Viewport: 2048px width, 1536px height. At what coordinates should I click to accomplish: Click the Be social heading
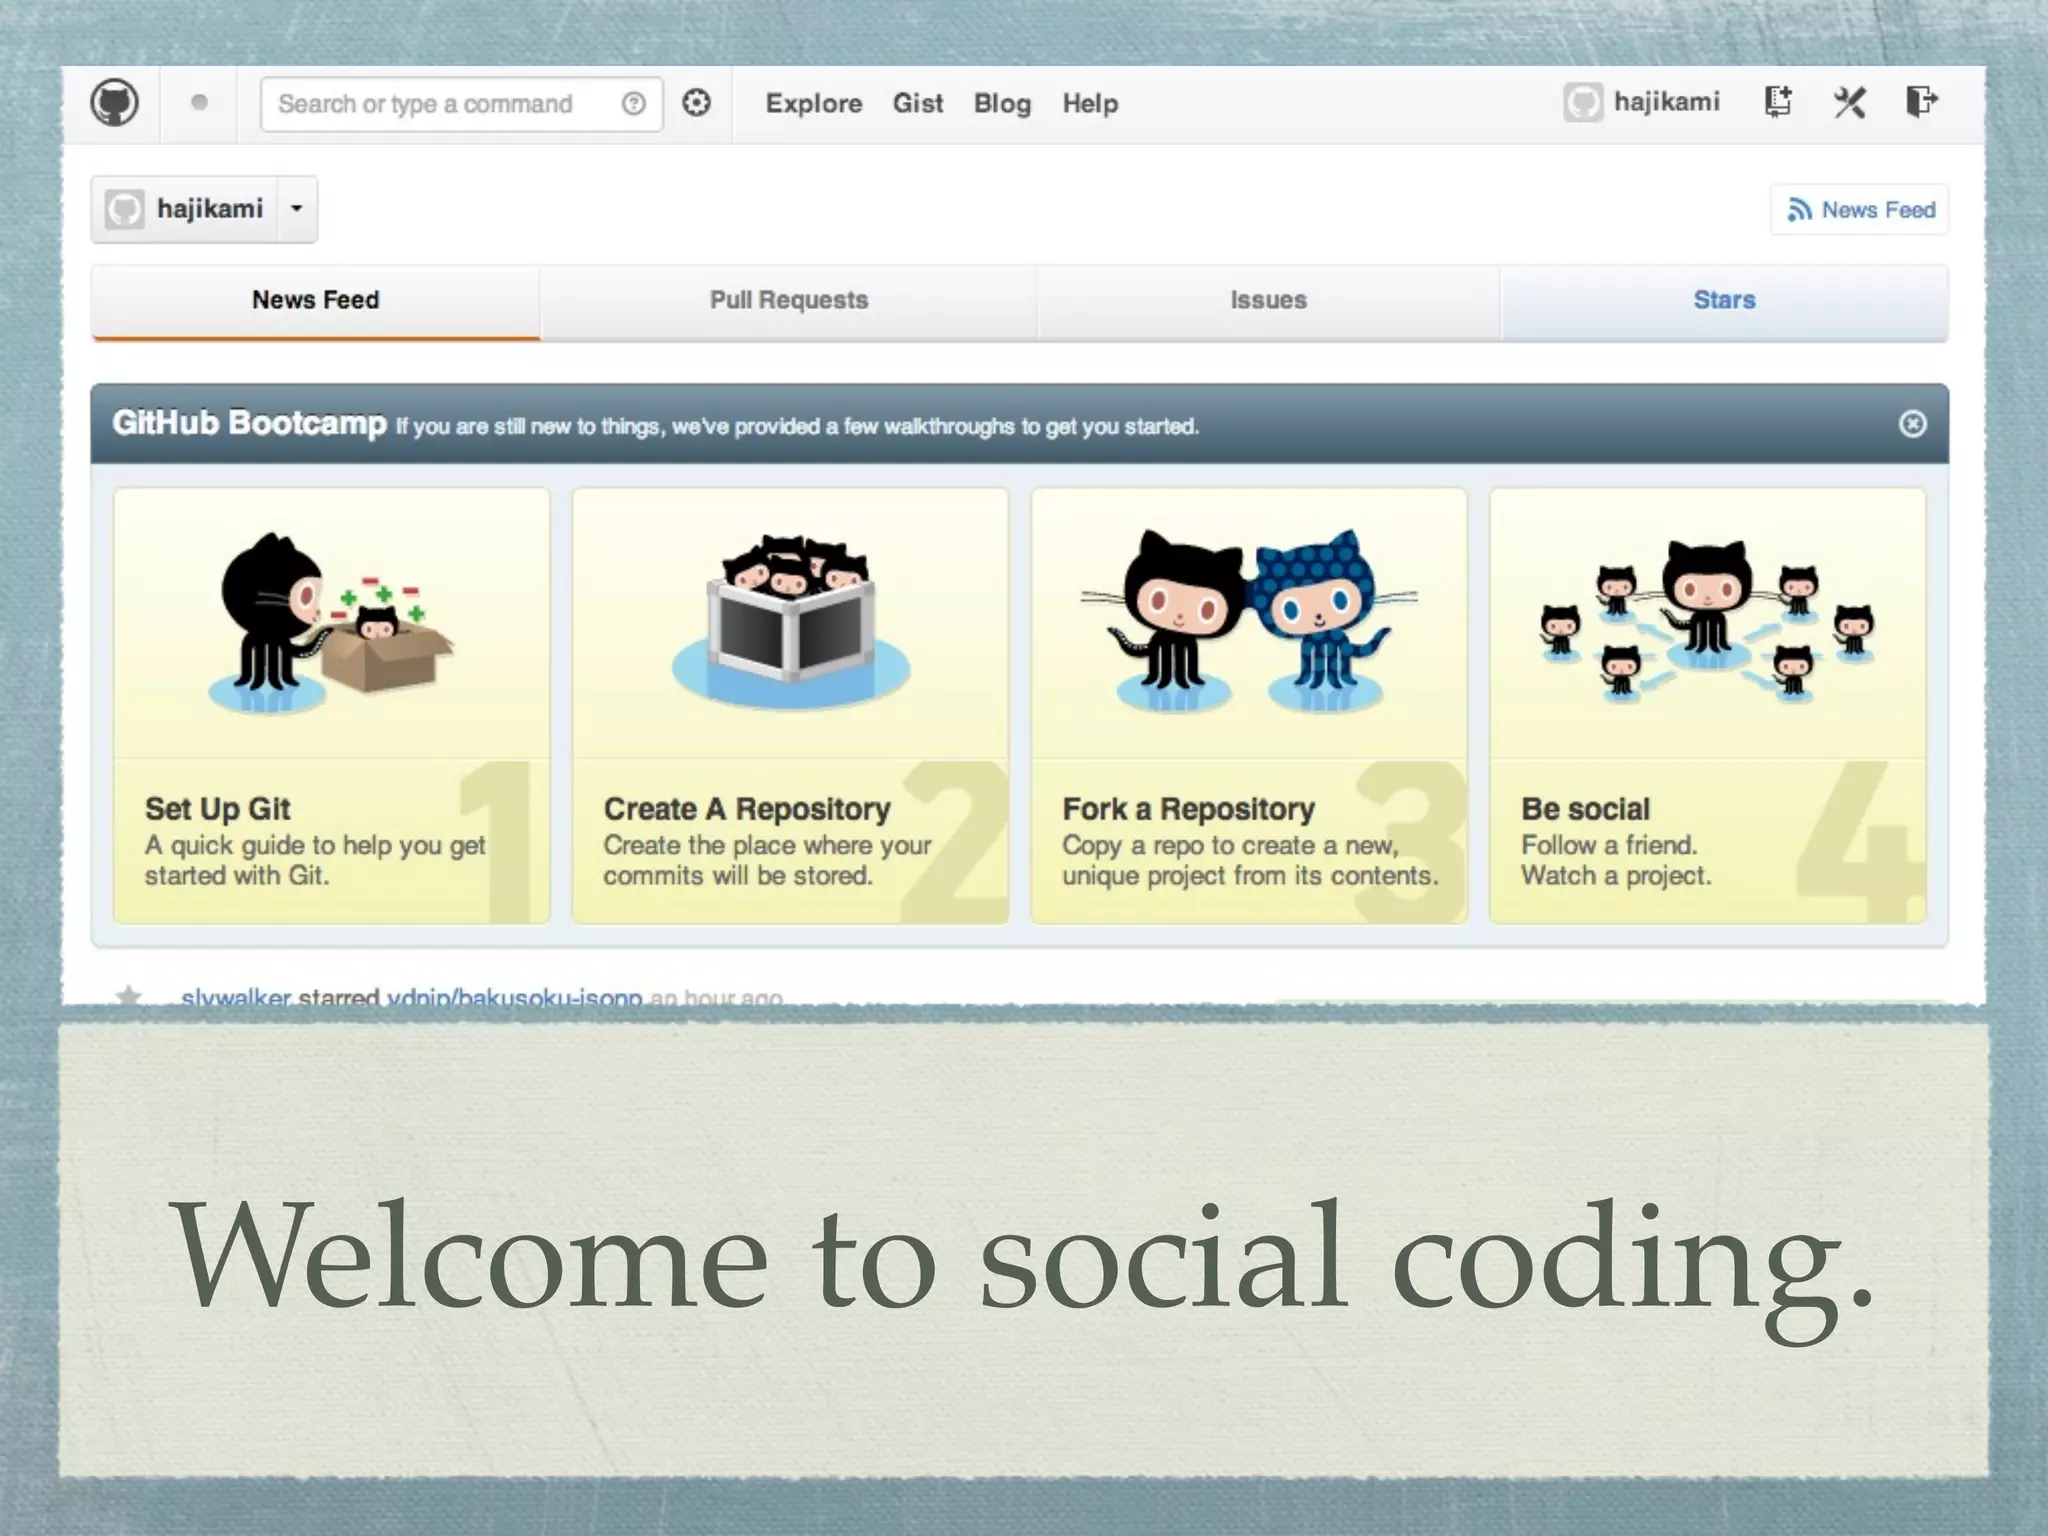[1585, 808]
